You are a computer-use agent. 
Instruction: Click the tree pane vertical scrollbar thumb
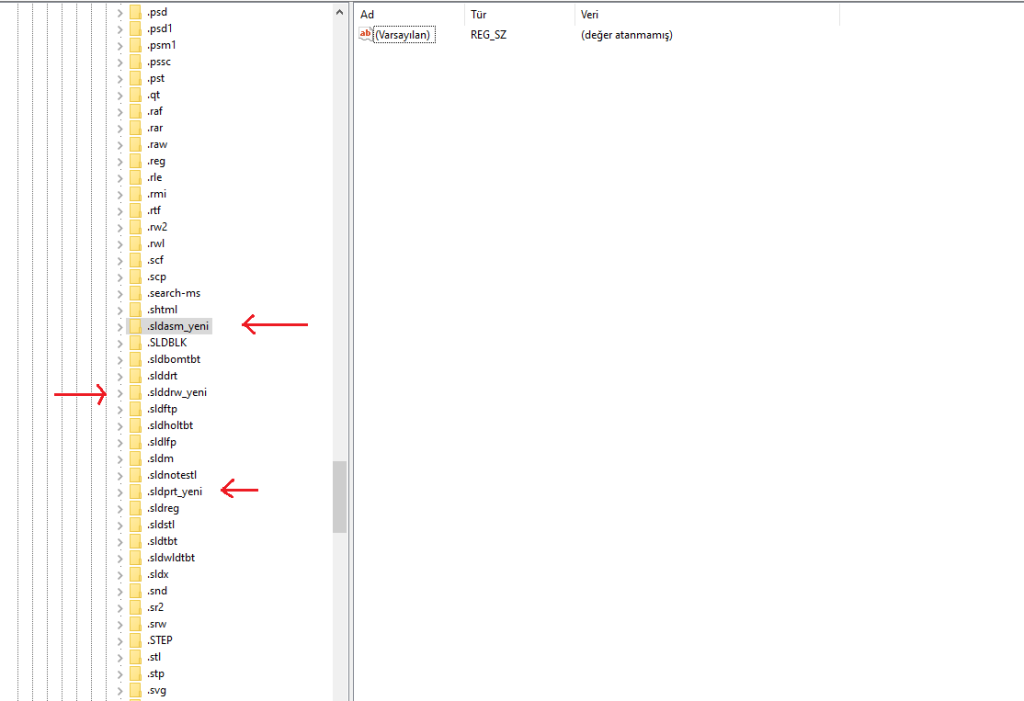pyautogui.click(x=340, y=496)
